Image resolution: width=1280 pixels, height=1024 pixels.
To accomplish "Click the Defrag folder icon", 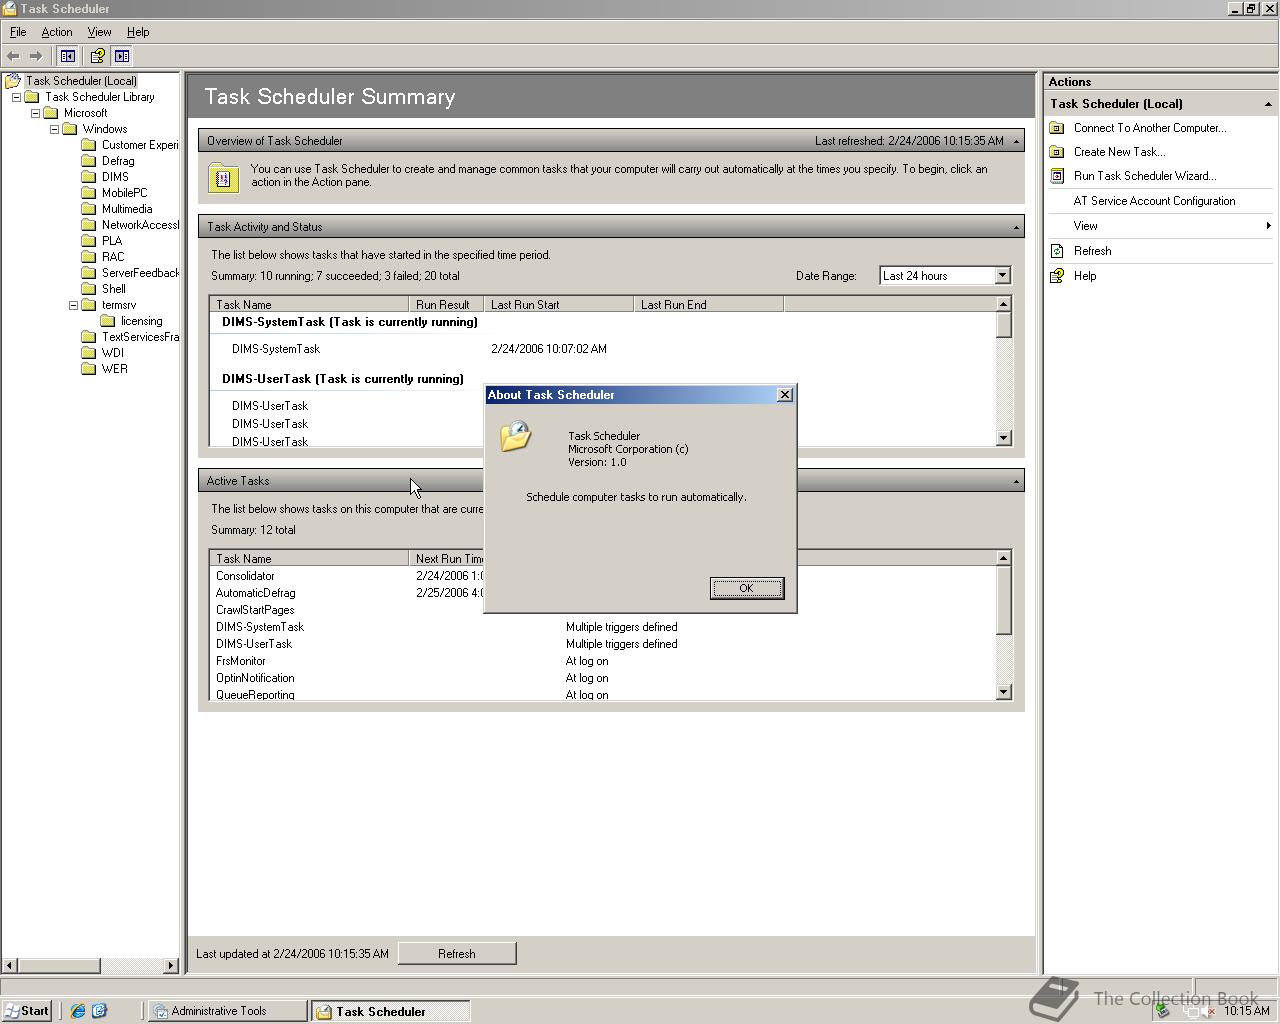I will 89,161.
